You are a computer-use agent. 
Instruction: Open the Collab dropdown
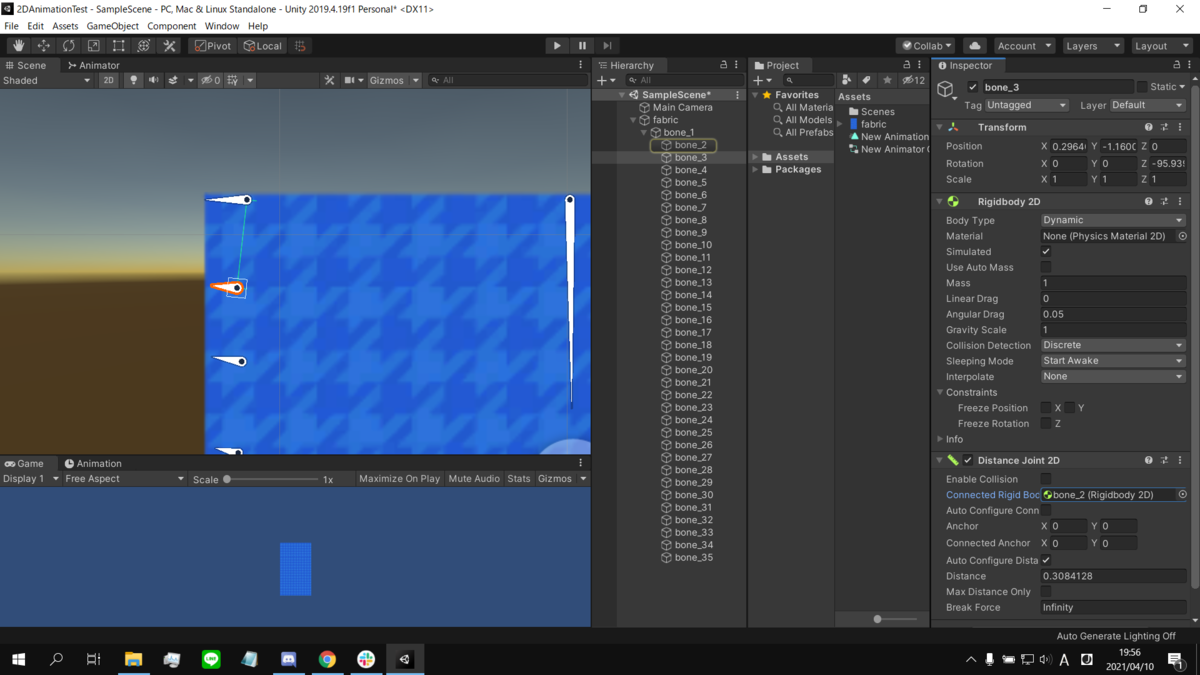(x=925, y=46)
